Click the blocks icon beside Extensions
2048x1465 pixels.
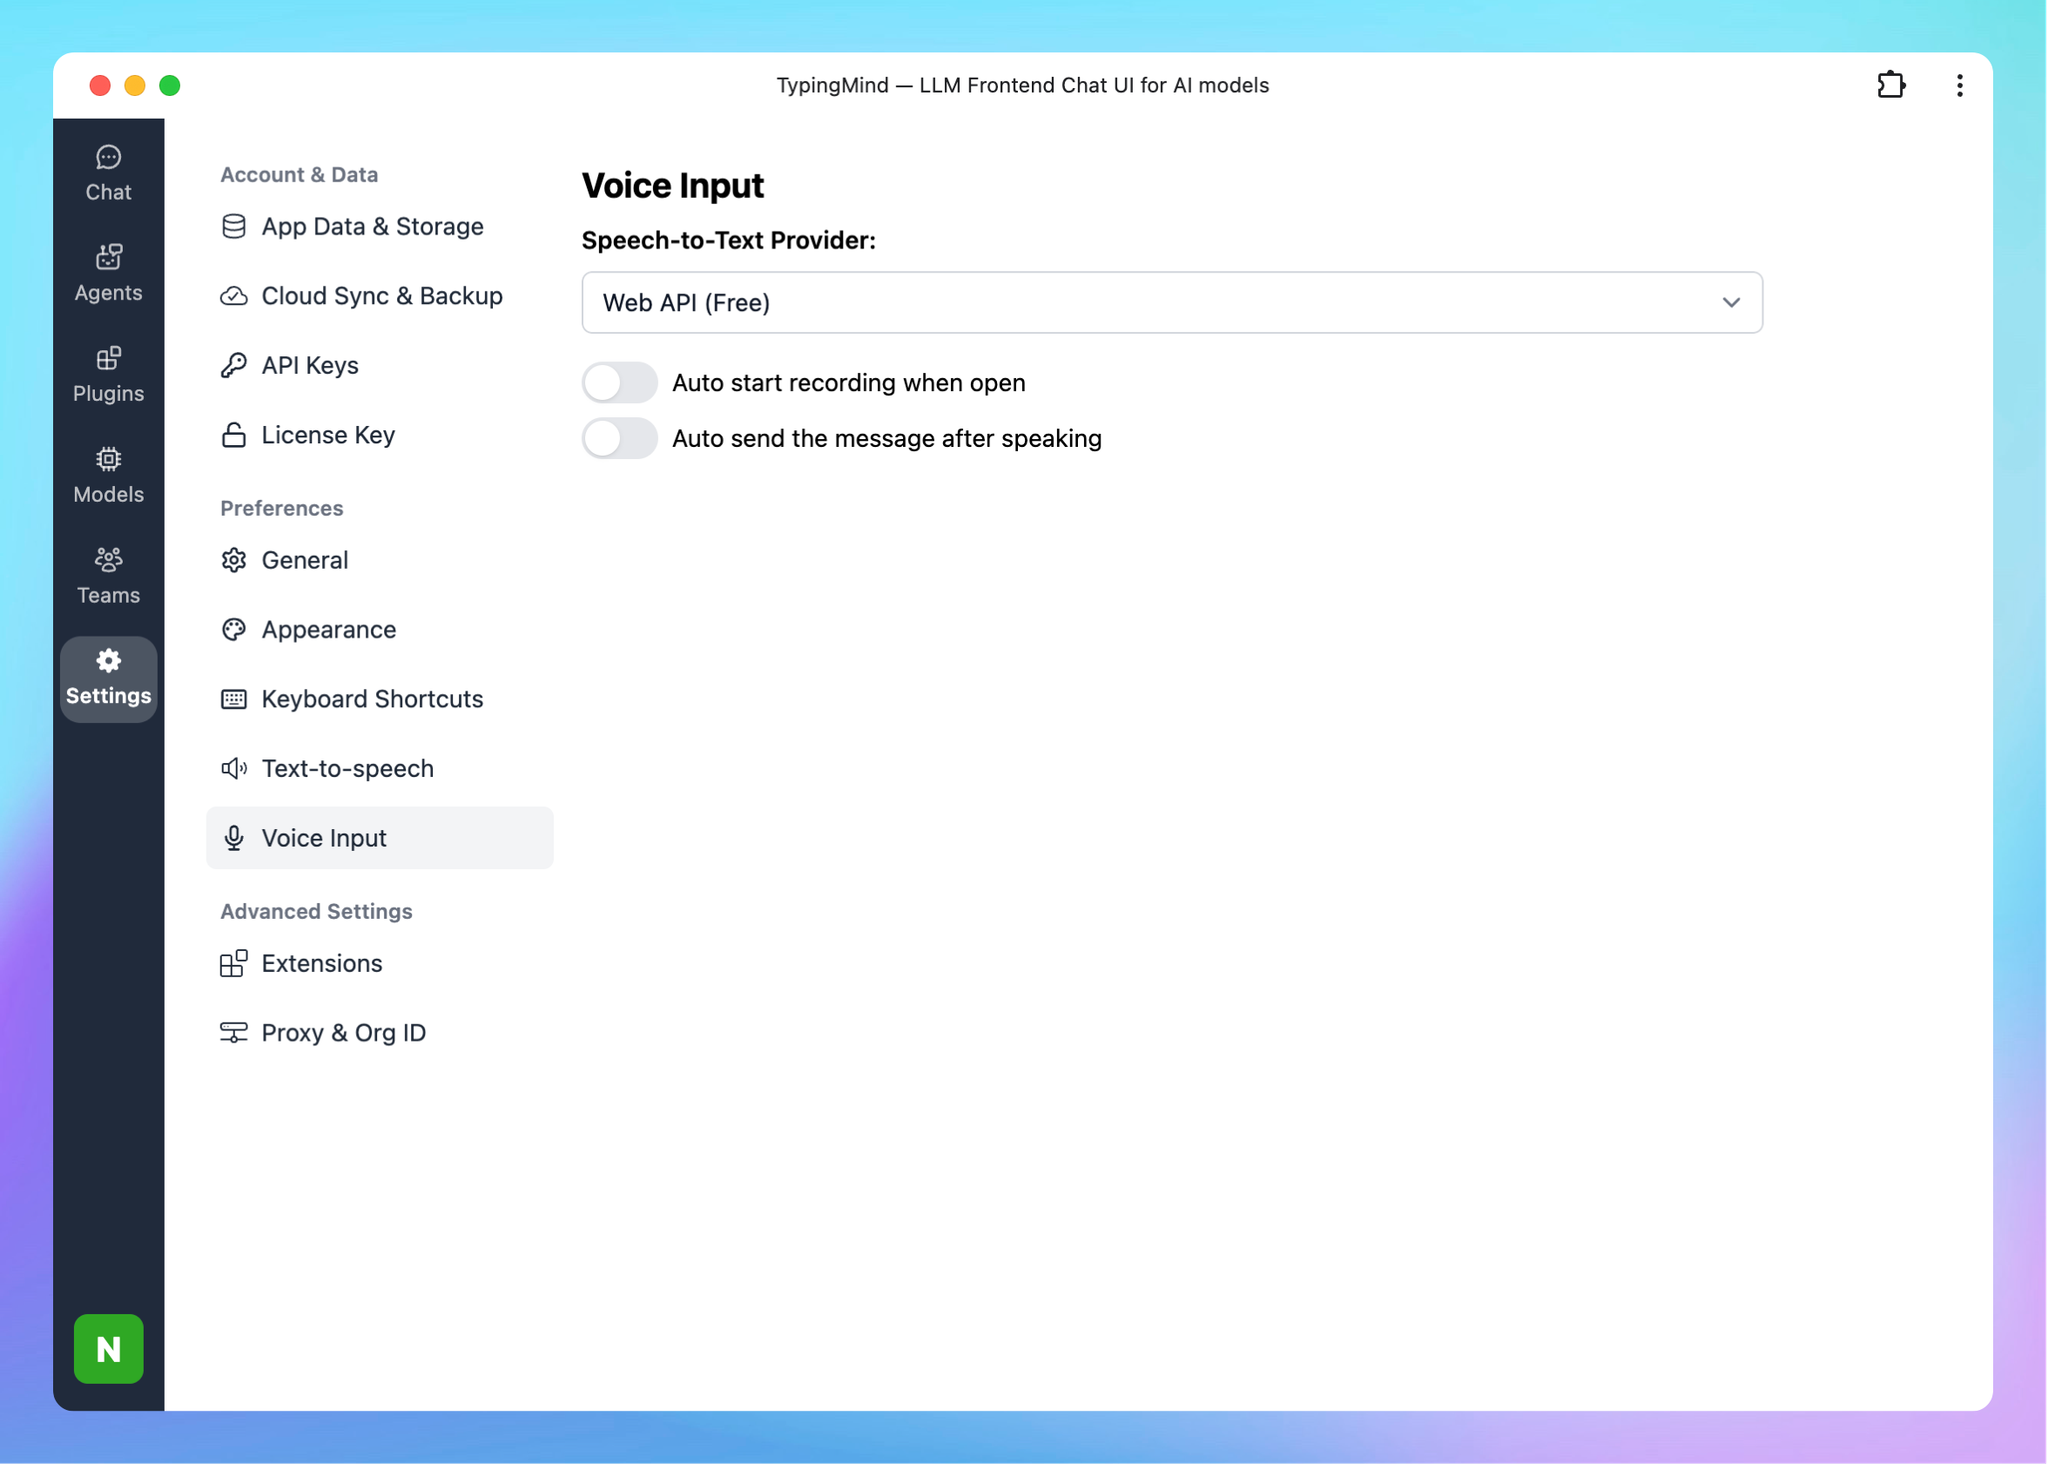234,963
